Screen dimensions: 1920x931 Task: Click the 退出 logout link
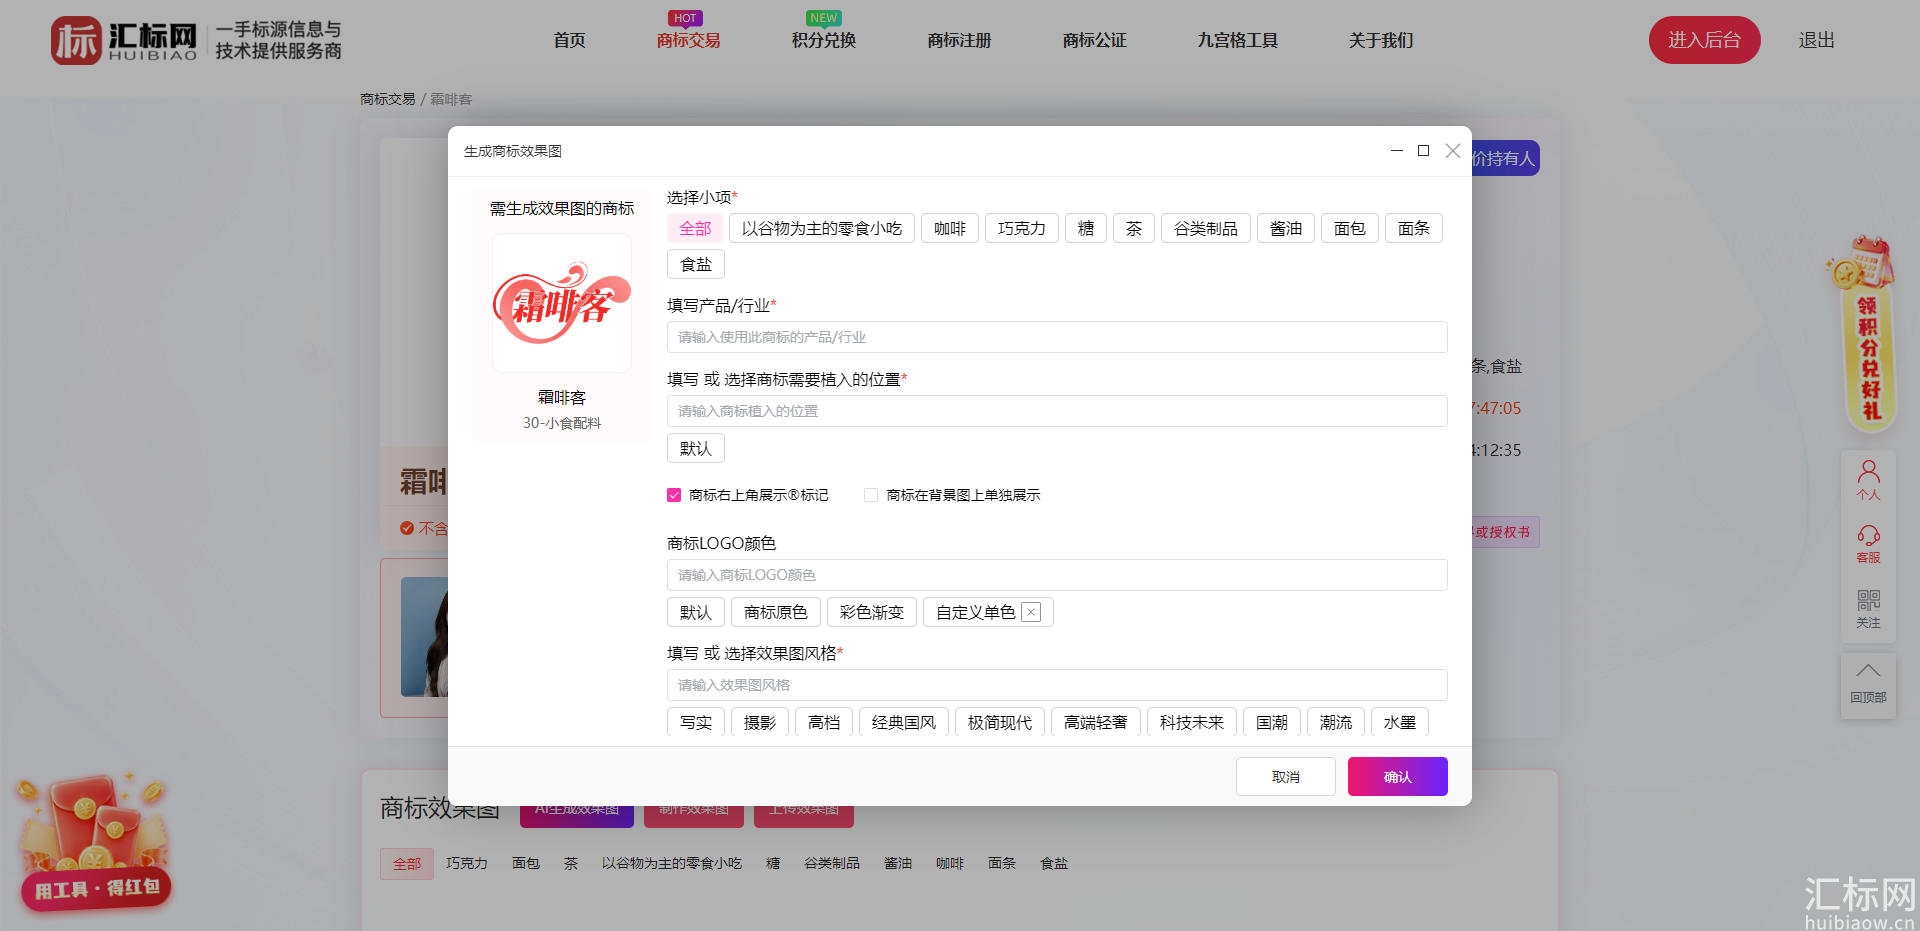(x=1817, y=40)
